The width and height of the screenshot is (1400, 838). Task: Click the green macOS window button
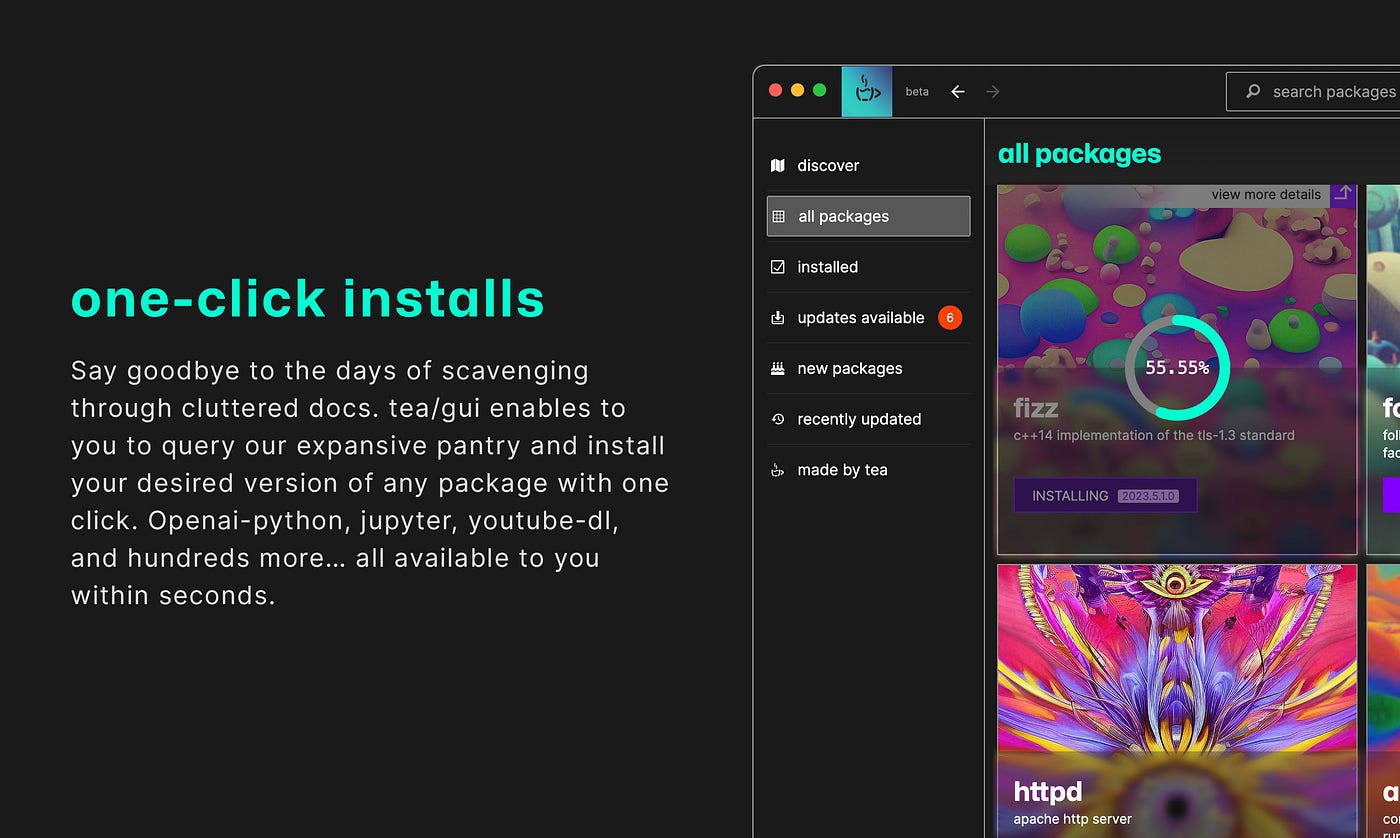[820, 90]
